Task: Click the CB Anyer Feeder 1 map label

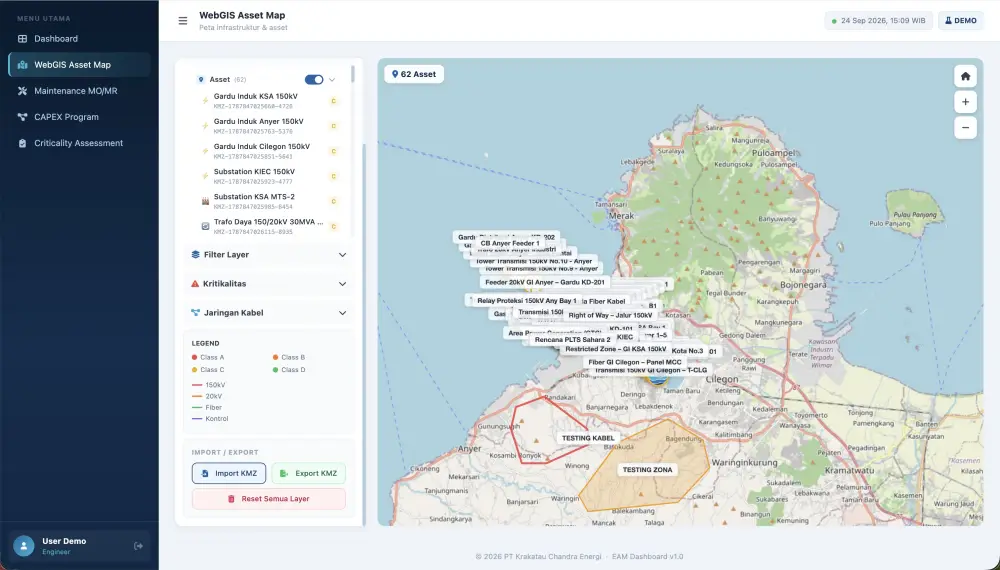Action: [510, 244]
